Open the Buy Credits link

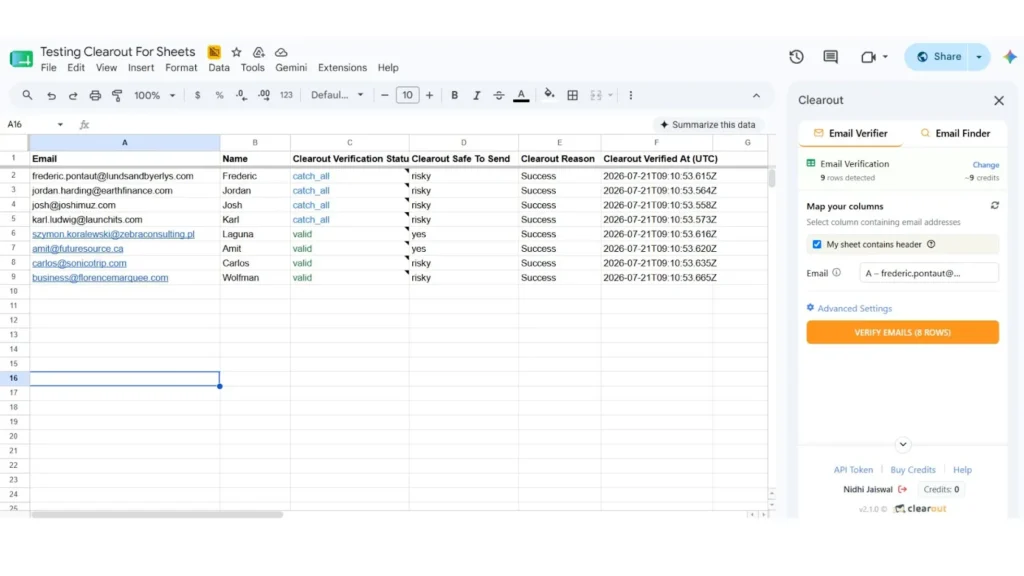(x=913, y=470)
